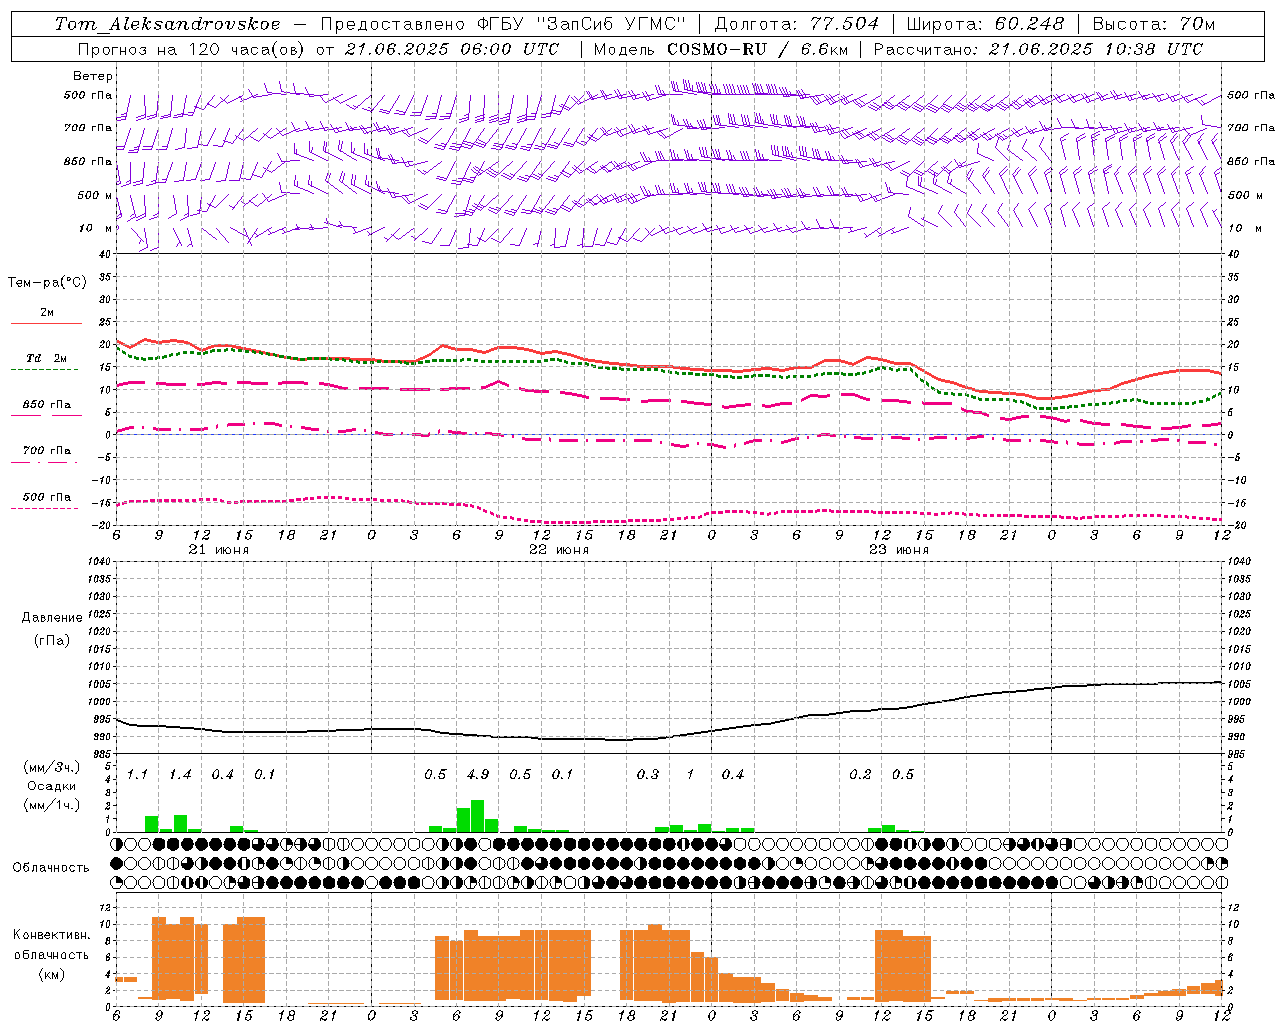The width and height of the screenshot is (1280, 1024).
Task: Click calculation time 21.06.2025 10:38 UTC
Action: [x=1096, y=49]
